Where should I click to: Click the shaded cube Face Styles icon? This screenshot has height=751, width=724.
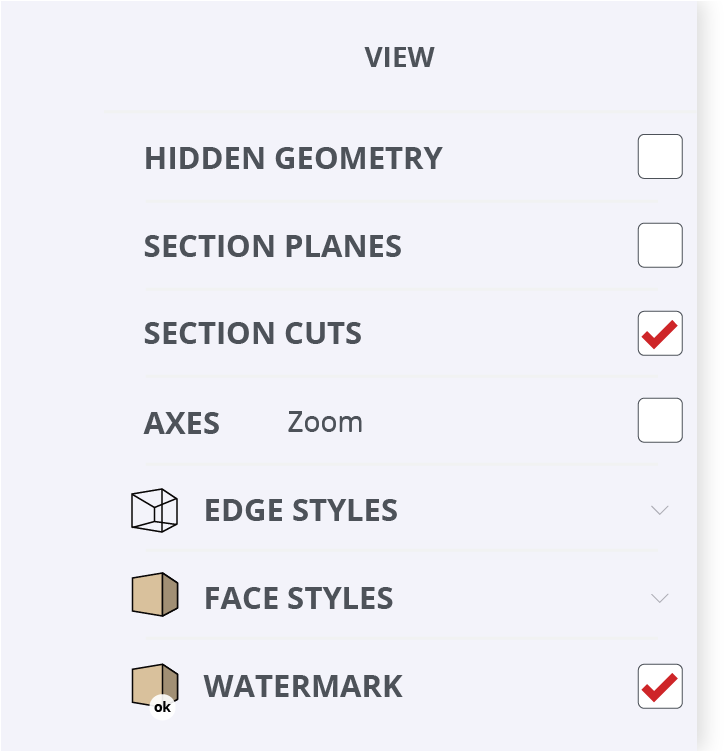pos(154,596)
